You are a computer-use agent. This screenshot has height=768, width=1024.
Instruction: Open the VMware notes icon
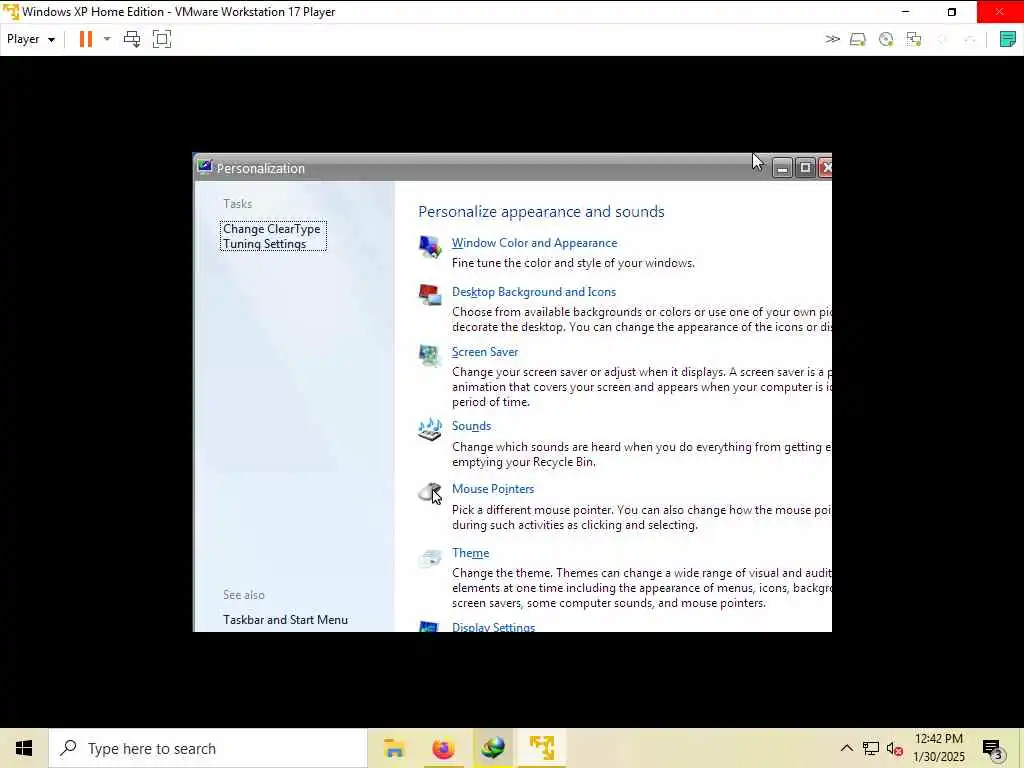pyautogui.click(x=1008, y=39)
